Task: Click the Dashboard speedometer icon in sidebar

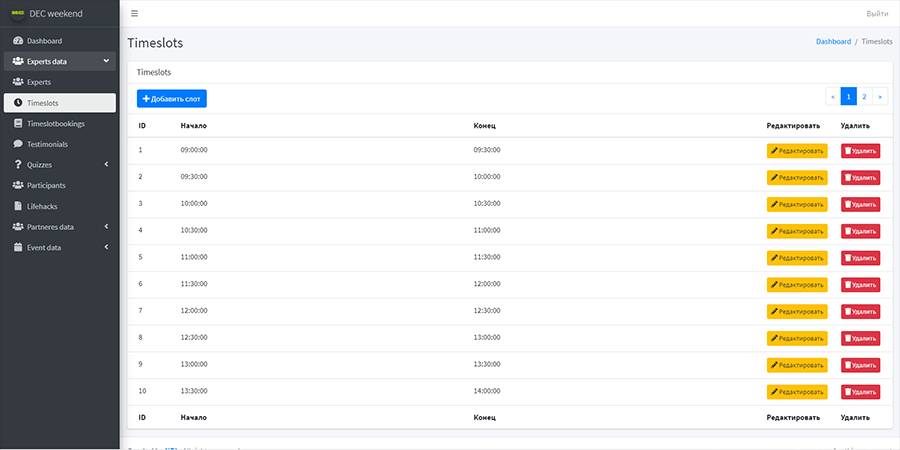Action: pos(18,41)
